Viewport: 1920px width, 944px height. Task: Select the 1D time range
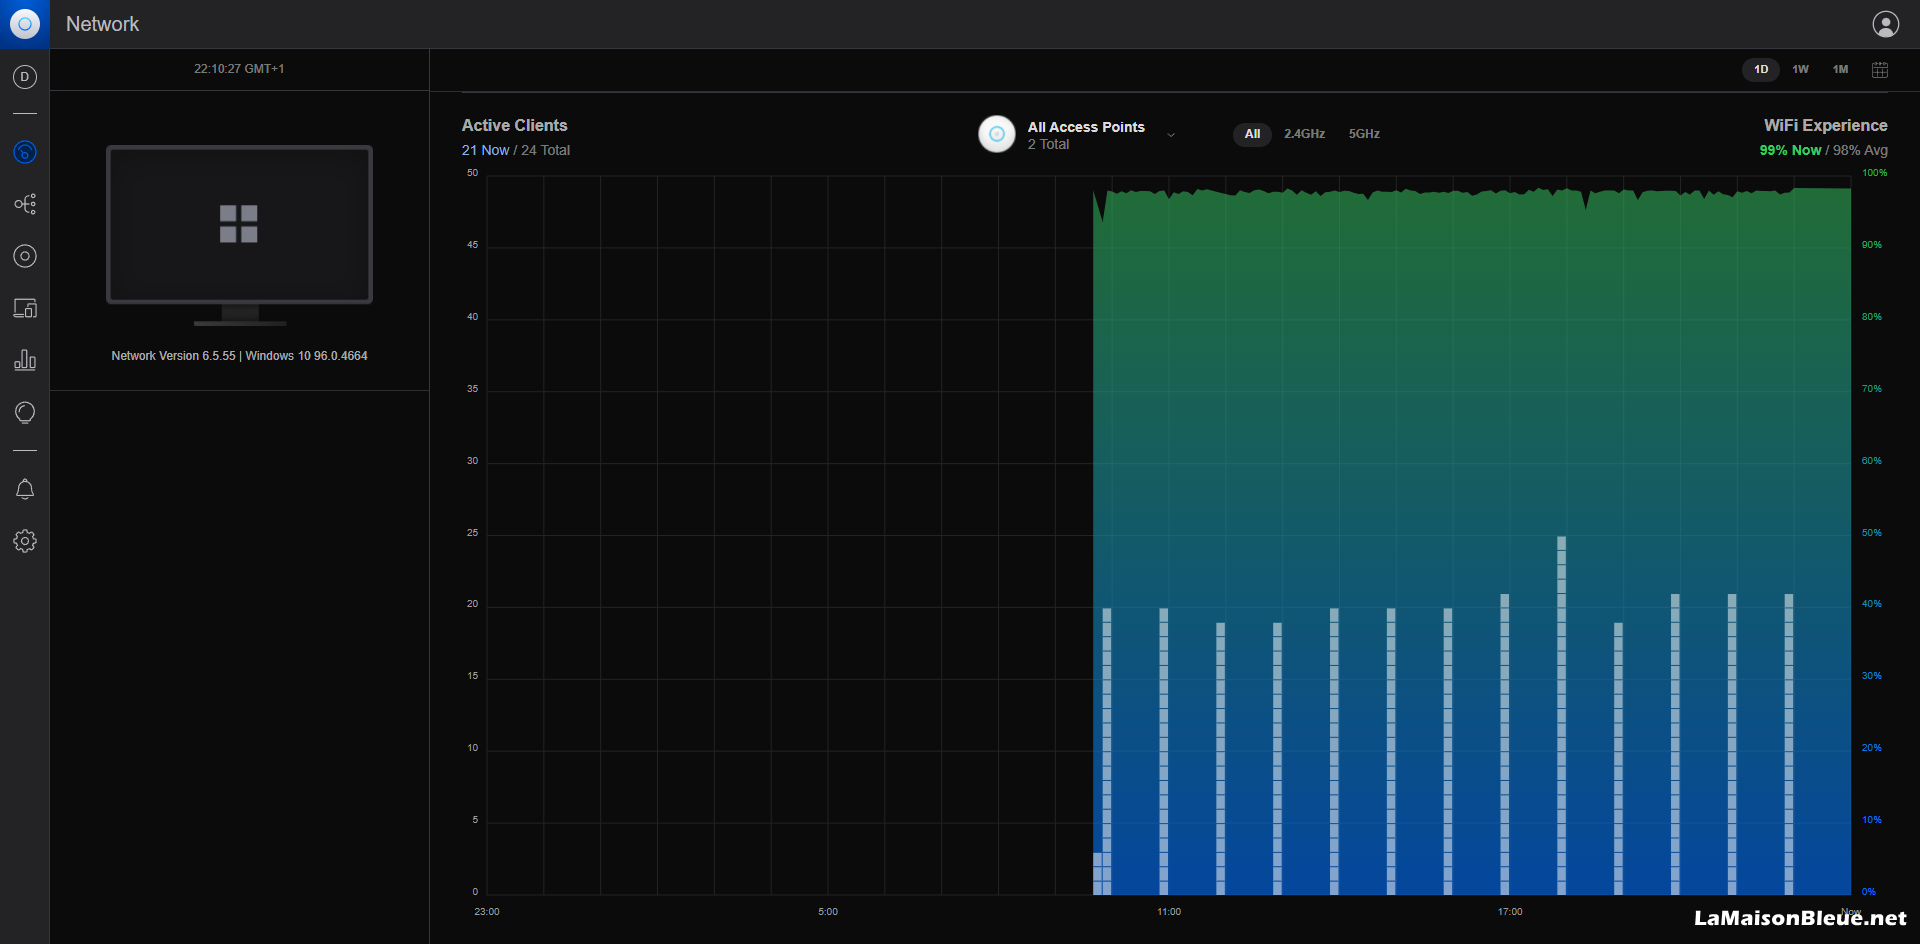1761,70
